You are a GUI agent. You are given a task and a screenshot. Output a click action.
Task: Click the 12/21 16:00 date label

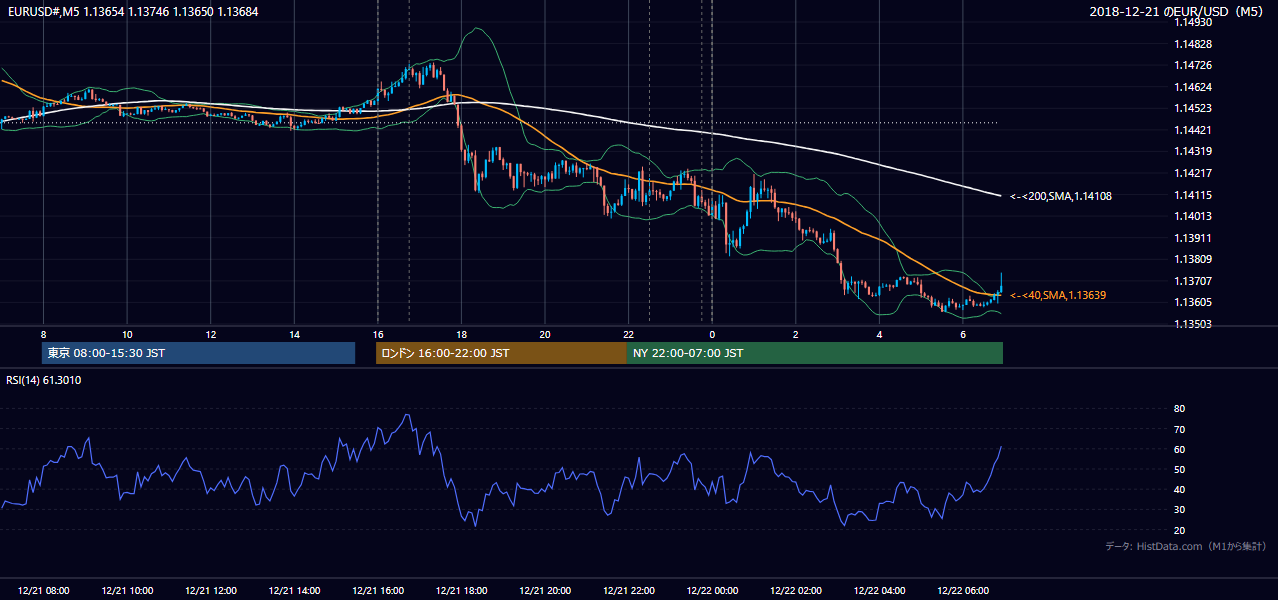(x=378, y=591)
